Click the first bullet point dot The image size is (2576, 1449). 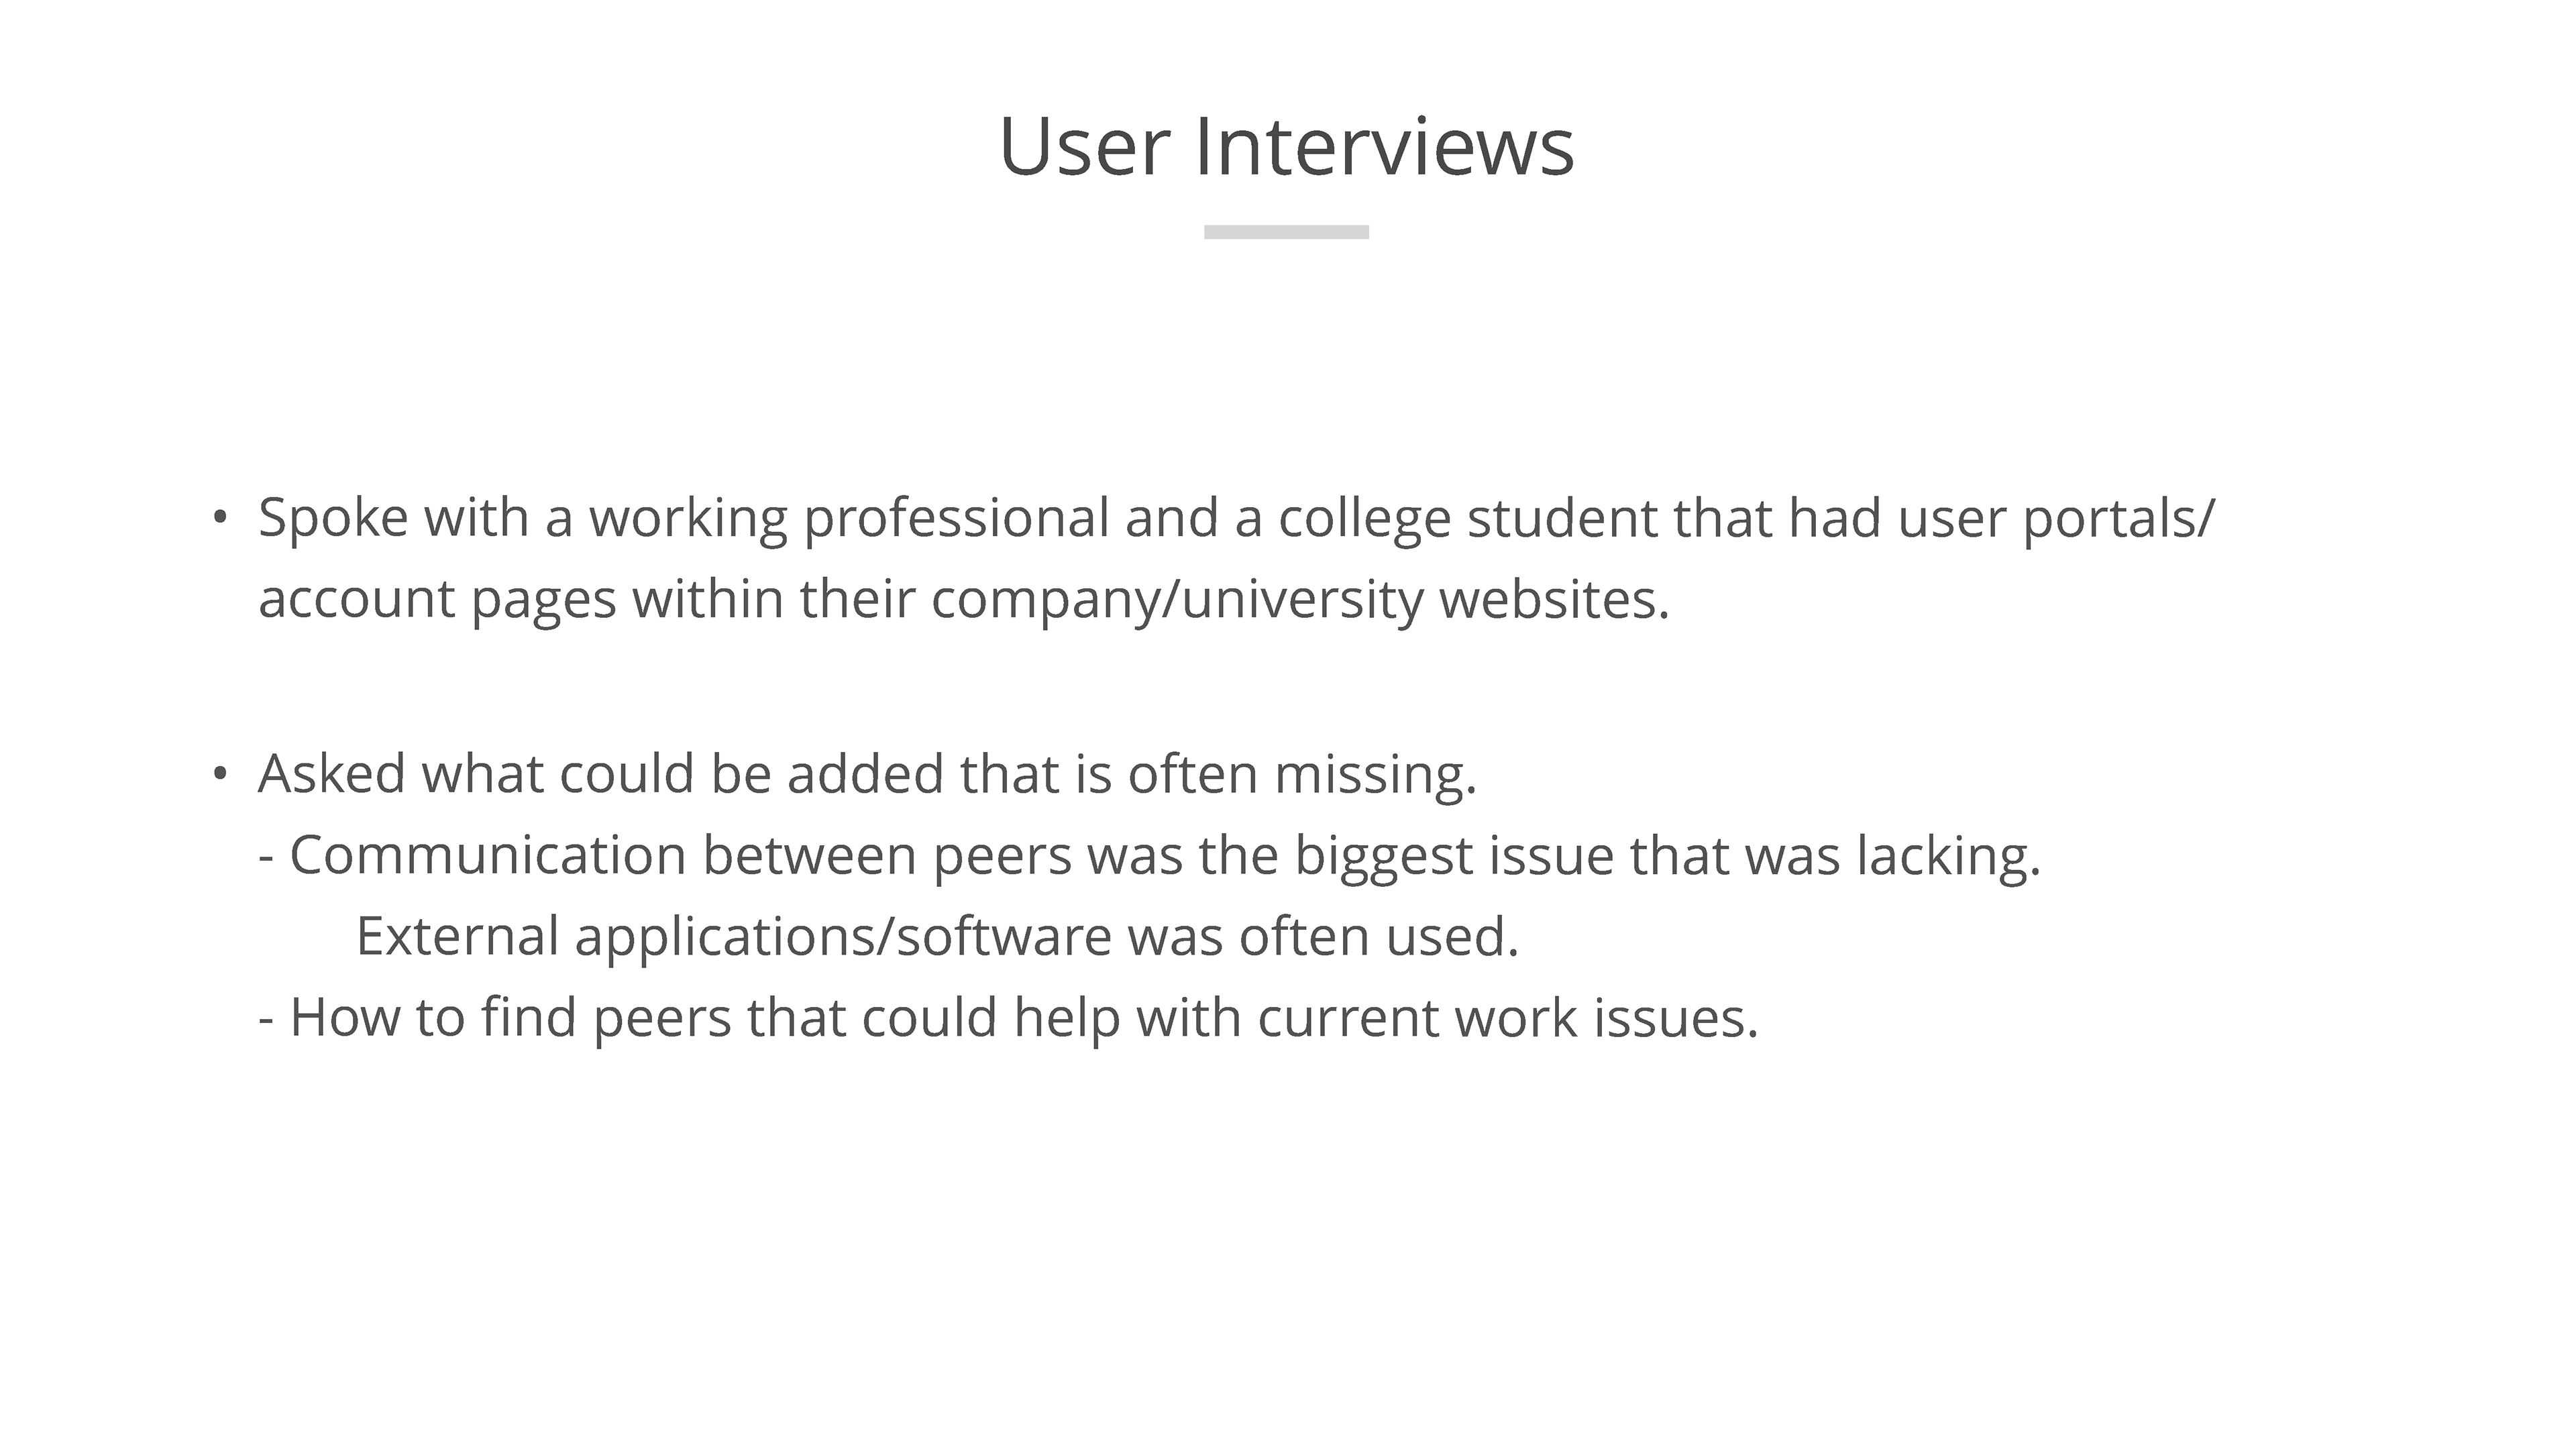click(x=220, y=518)
